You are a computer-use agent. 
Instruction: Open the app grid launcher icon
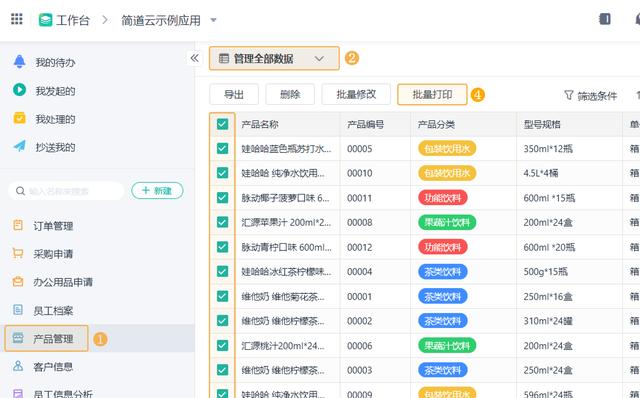17,19
